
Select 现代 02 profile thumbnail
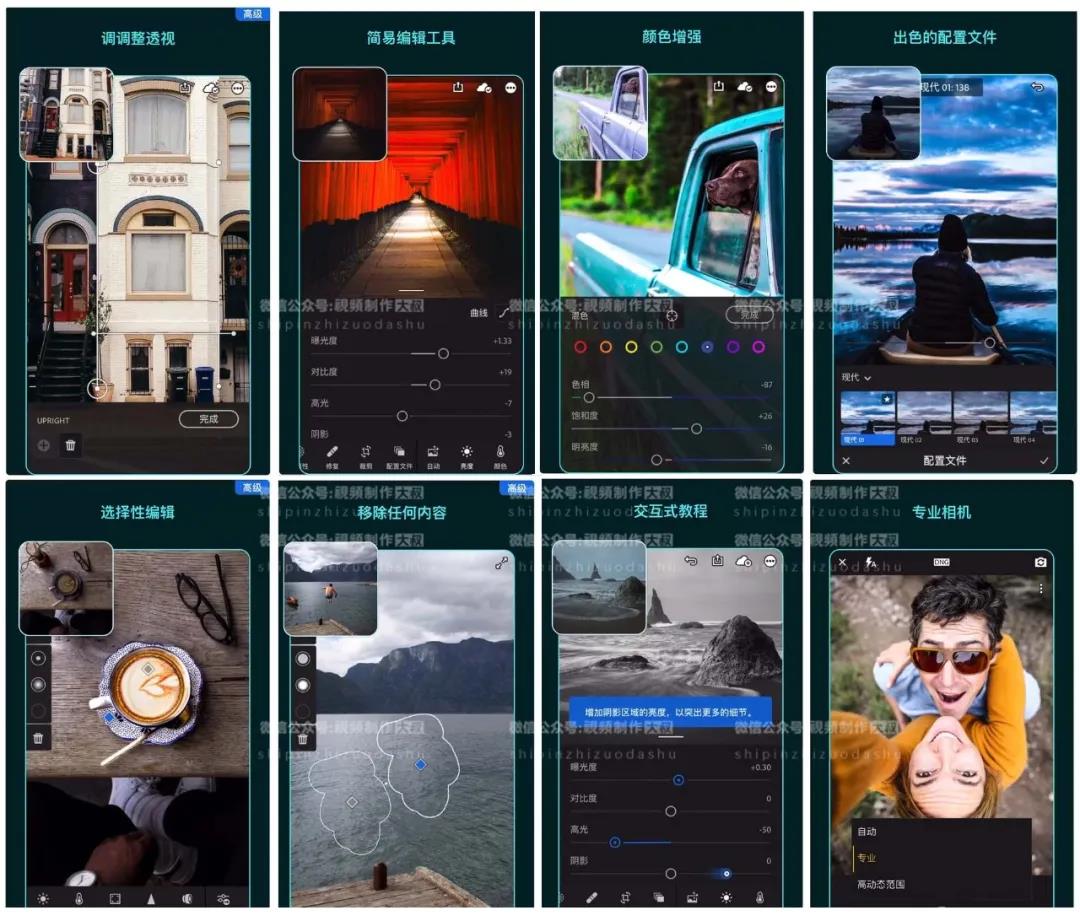924,418
